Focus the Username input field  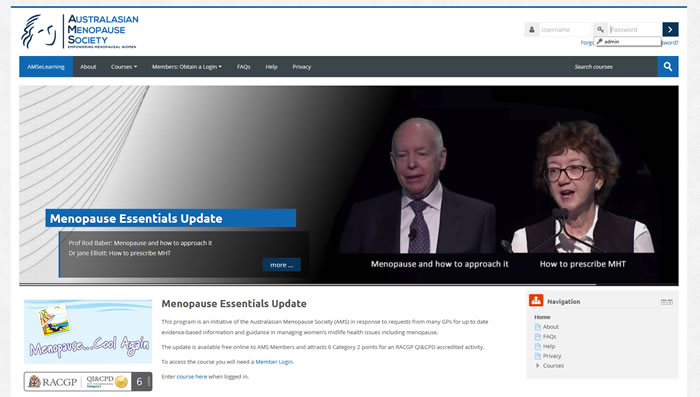click(x=565, y=29)
